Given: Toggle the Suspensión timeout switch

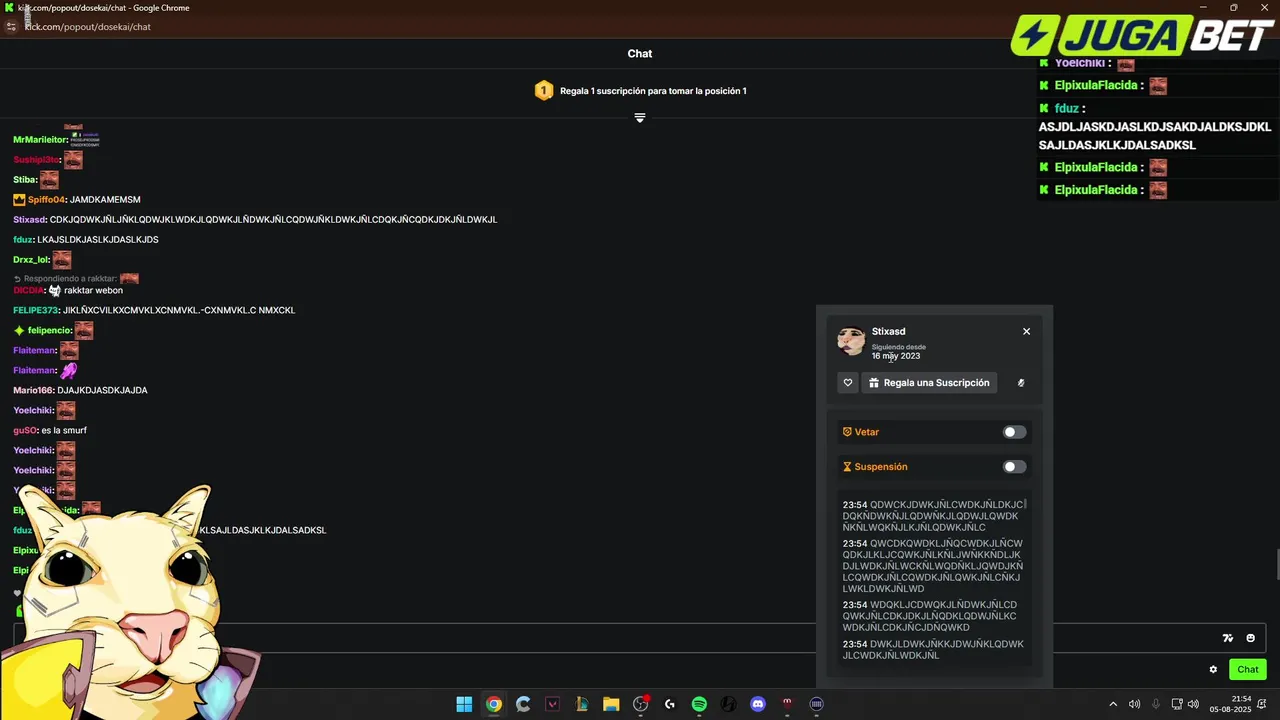Looking at the screenshot, I should 1014,467.
